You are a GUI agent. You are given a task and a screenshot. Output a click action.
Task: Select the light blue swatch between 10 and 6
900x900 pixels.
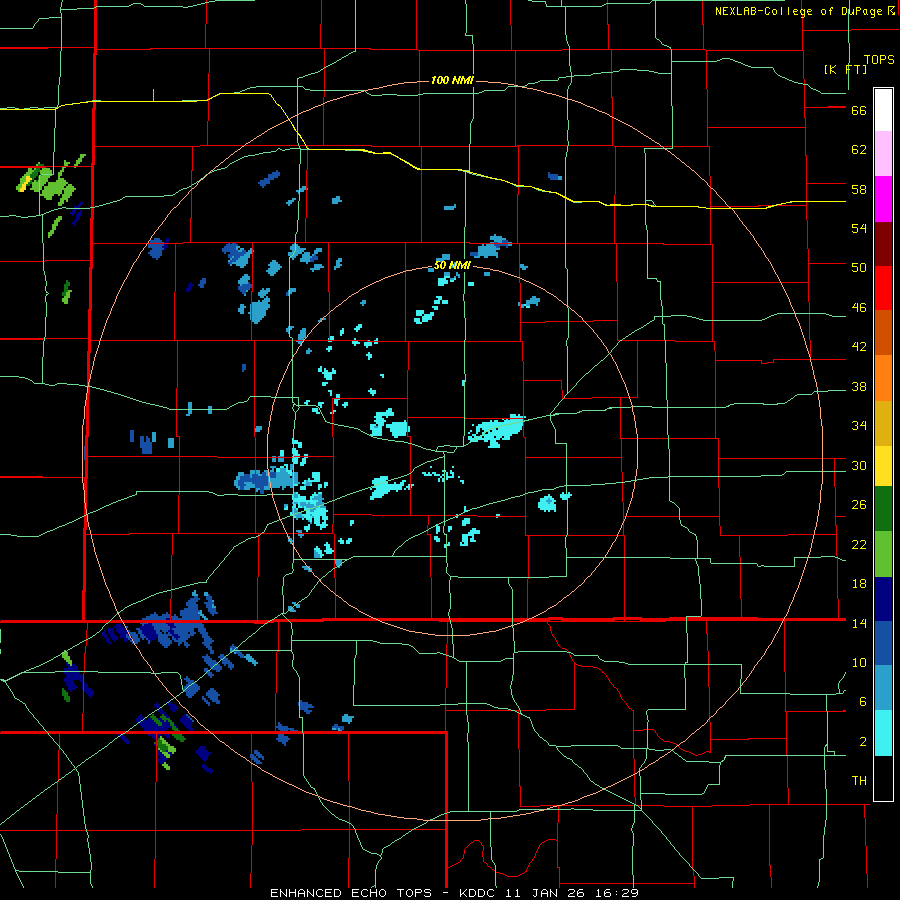(x=883, y=688)
